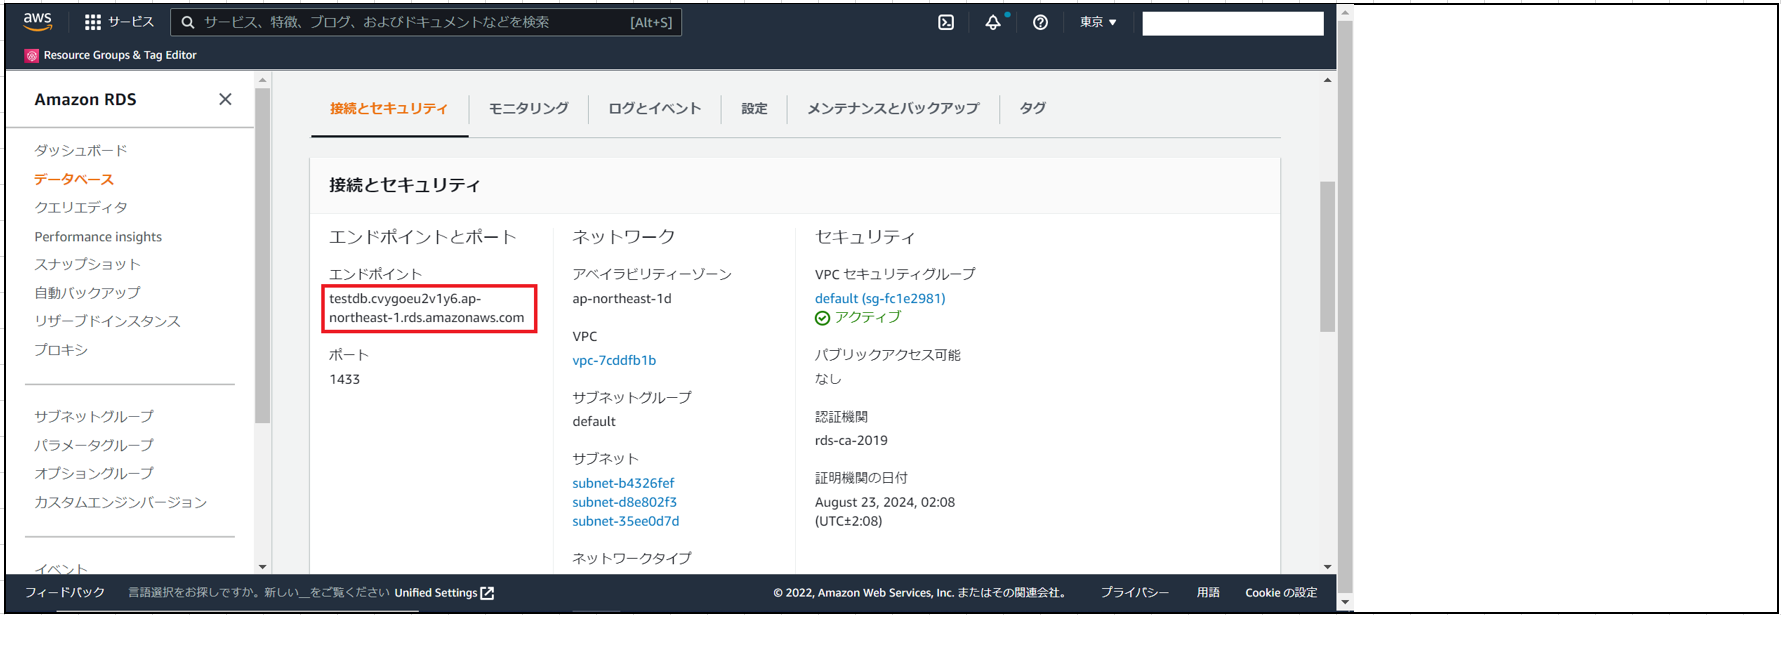
Task: Open subnet-b4326fef link
Action: (623, 483)
